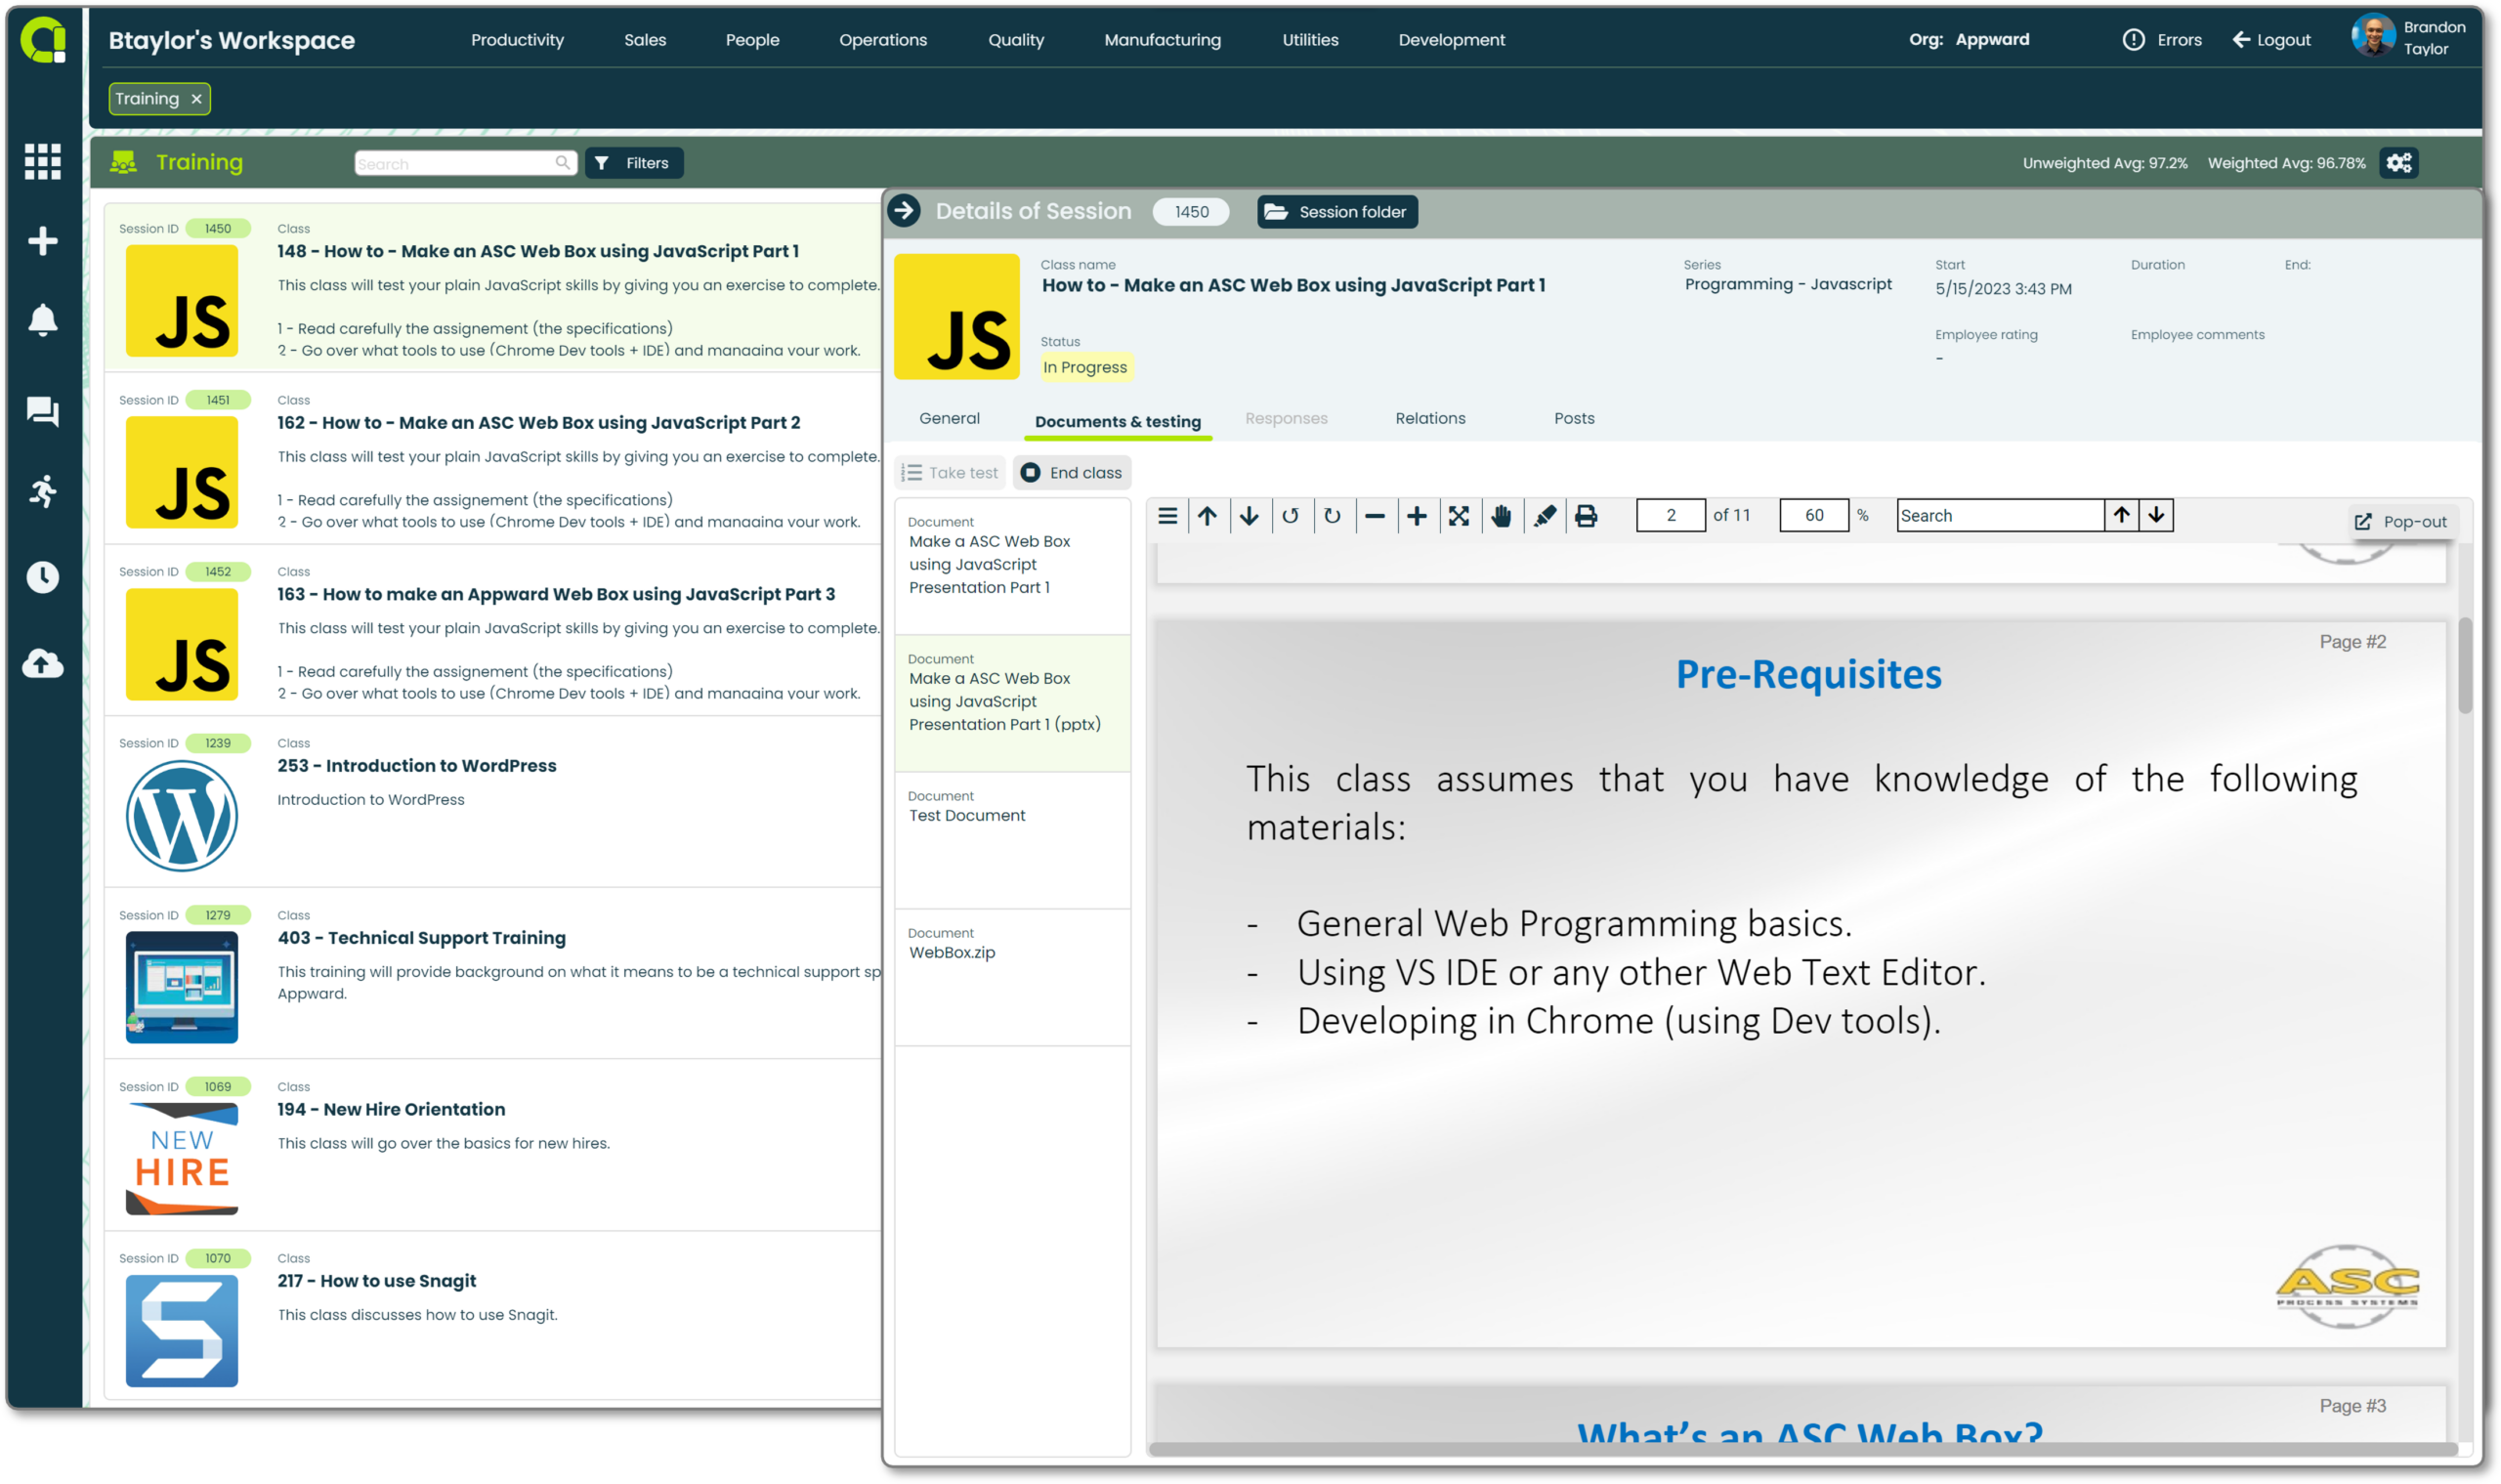This screenshot has width=2501, height=1484.
Task: Click the zoom percent field
Action: coord(1814,515)
